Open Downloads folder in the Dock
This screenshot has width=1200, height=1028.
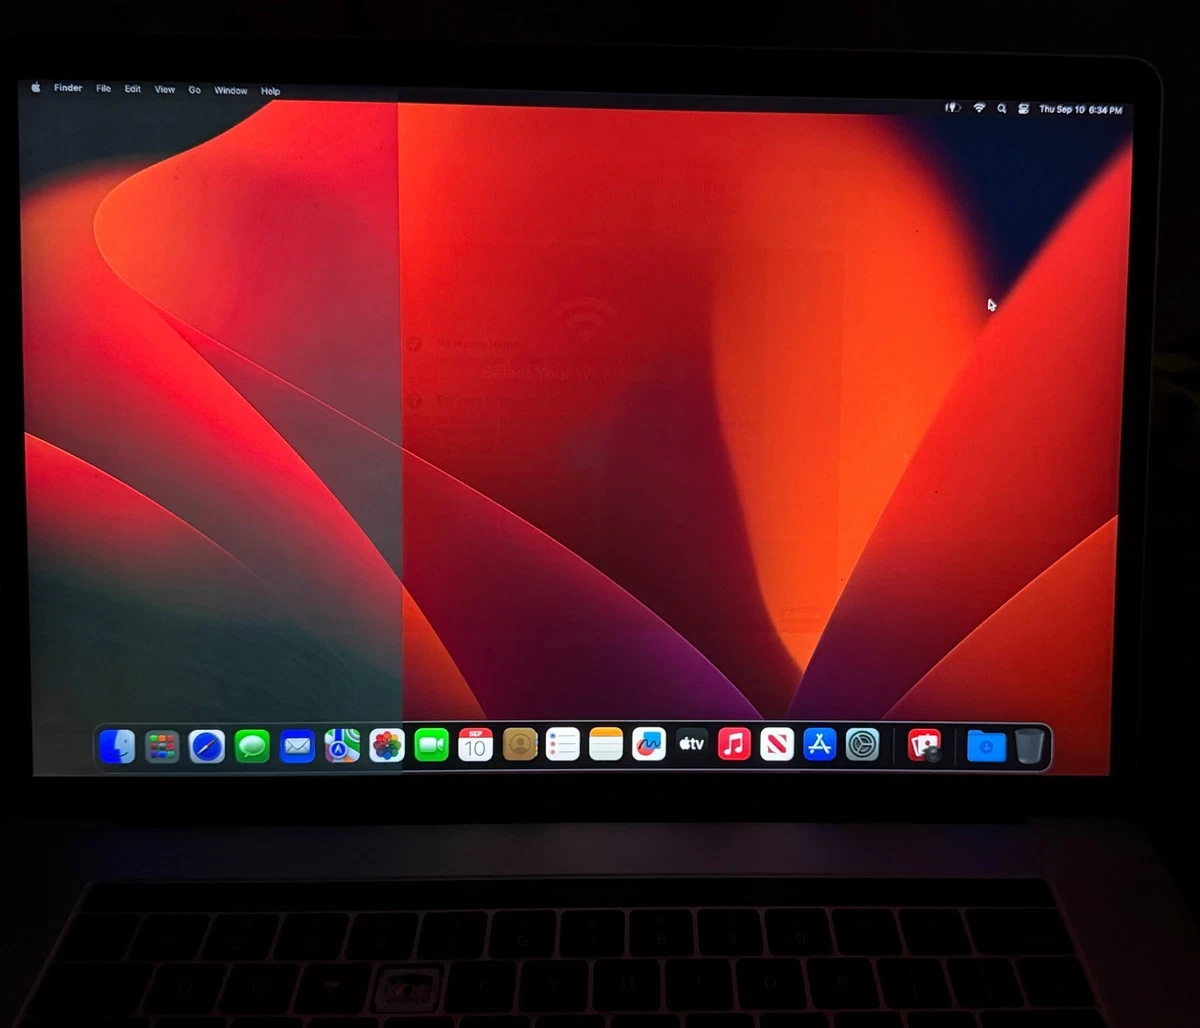pos(986,746)
